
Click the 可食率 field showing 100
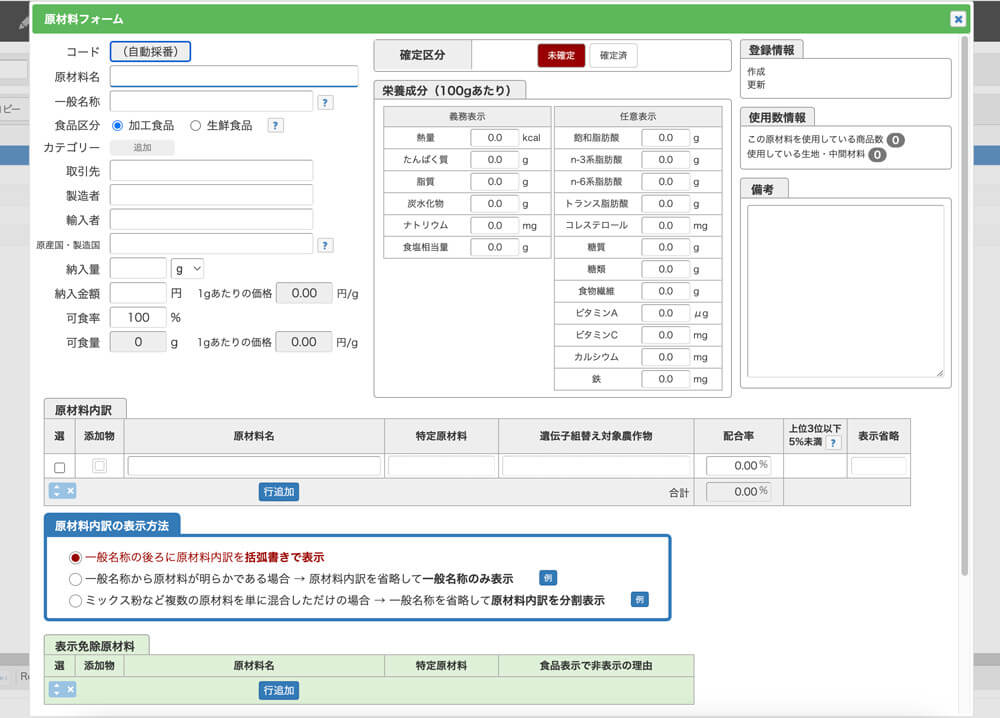tap(138, 317)
